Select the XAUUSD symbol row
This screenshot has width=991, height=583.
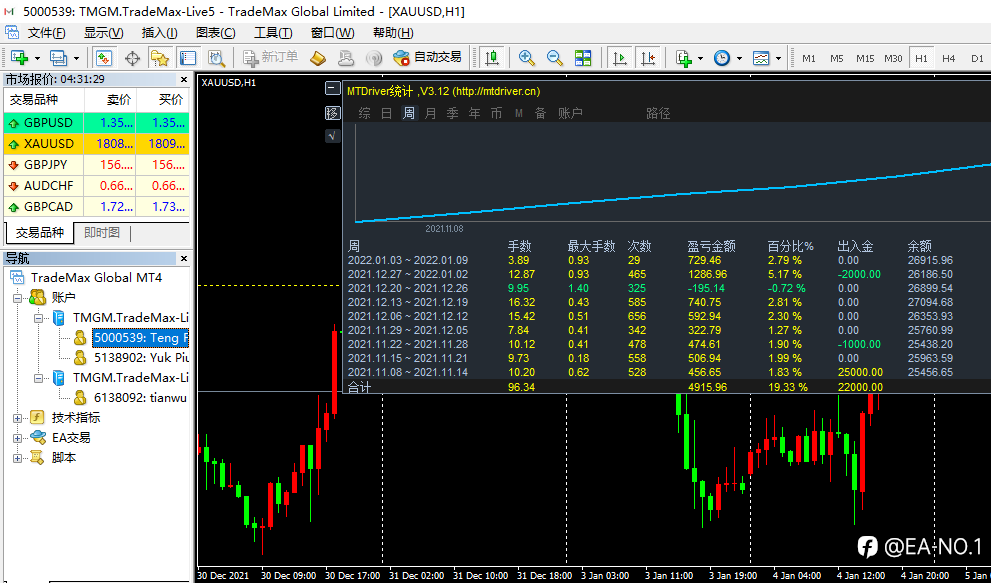(97, 144)
